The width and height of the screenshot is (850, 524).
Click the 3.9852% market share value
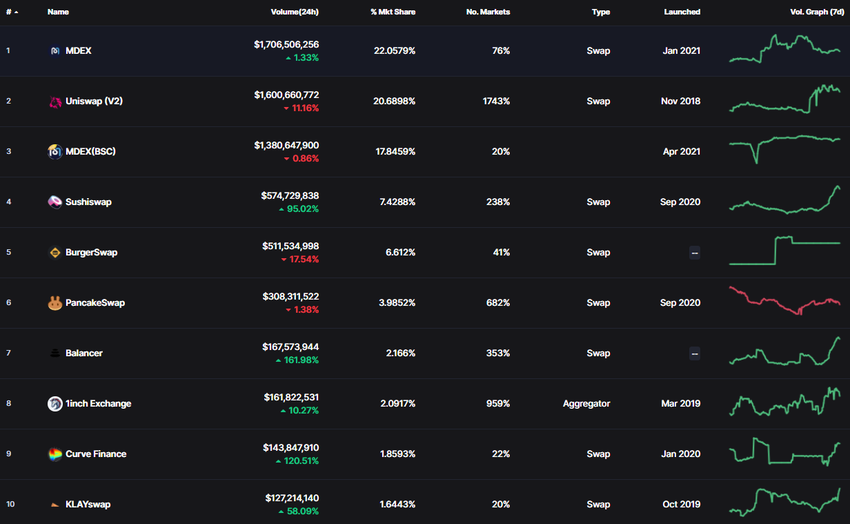[x=397, y=303]
